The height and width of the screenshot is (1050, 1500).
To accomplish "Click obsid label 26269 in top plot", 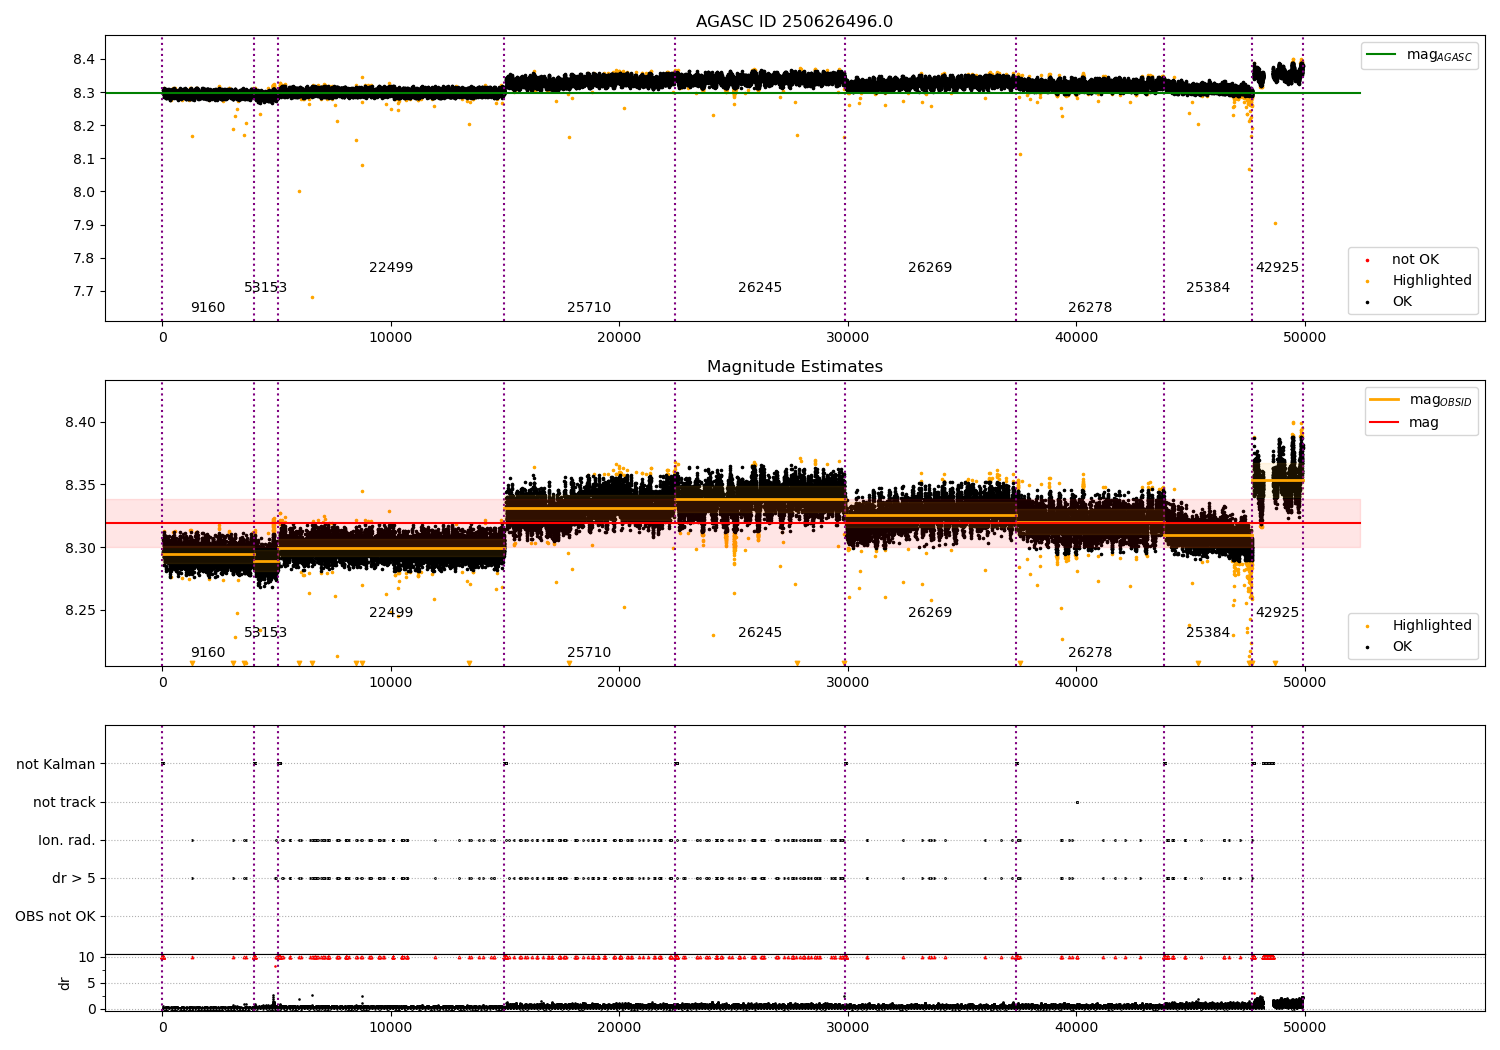I will [x=930, y=268].
